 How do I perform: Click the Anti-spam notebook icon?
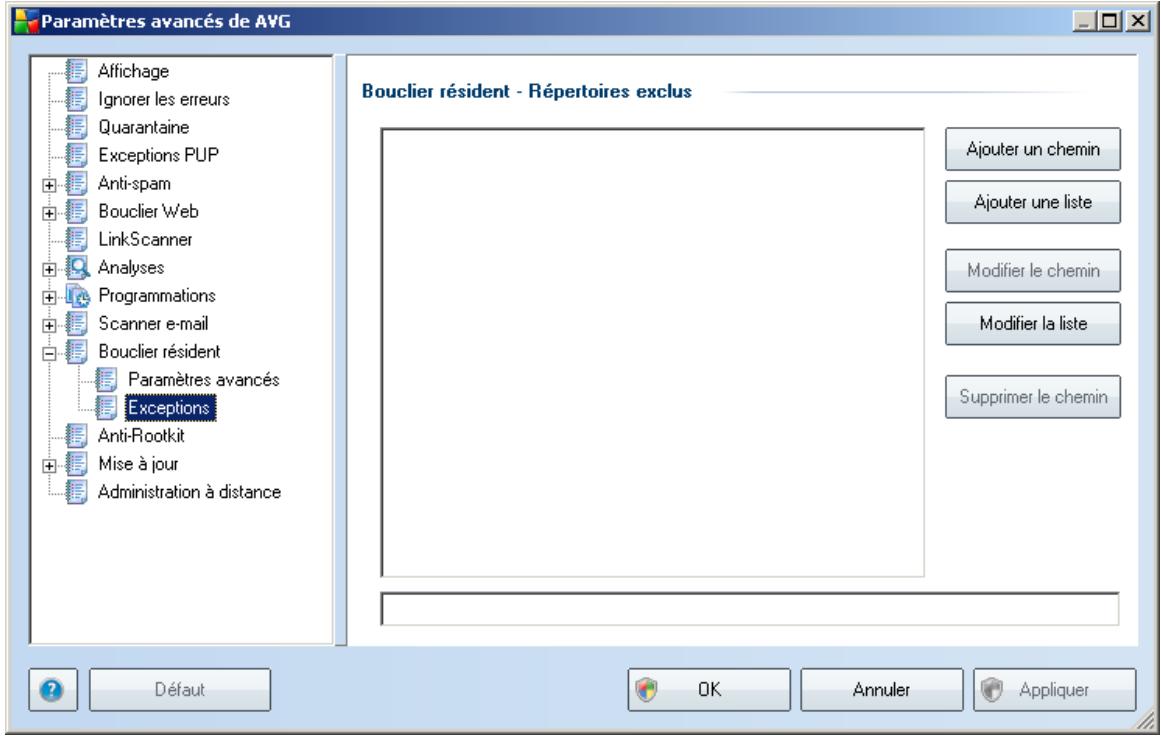tap(76, 184)
